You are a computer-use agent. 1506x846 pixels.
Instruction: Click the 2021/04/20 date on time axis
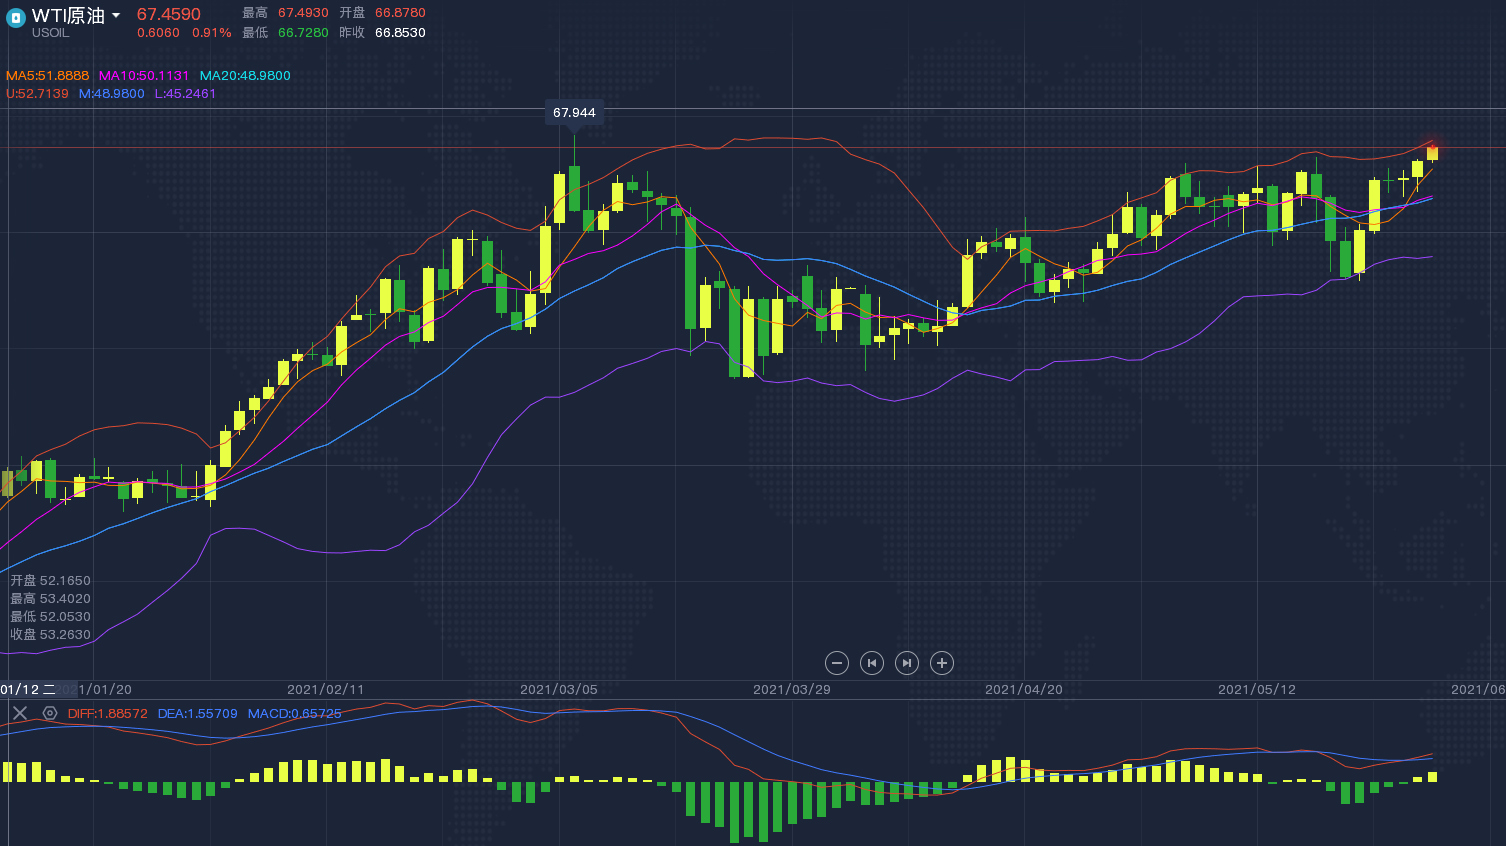pyautogui.click(x=1024, y=690)
